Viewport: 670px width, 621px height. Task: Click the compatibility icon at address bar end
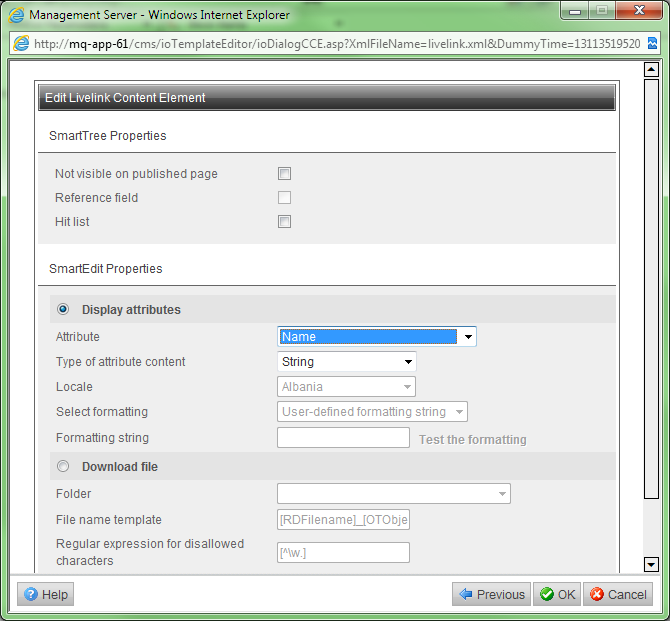(652, 44)
